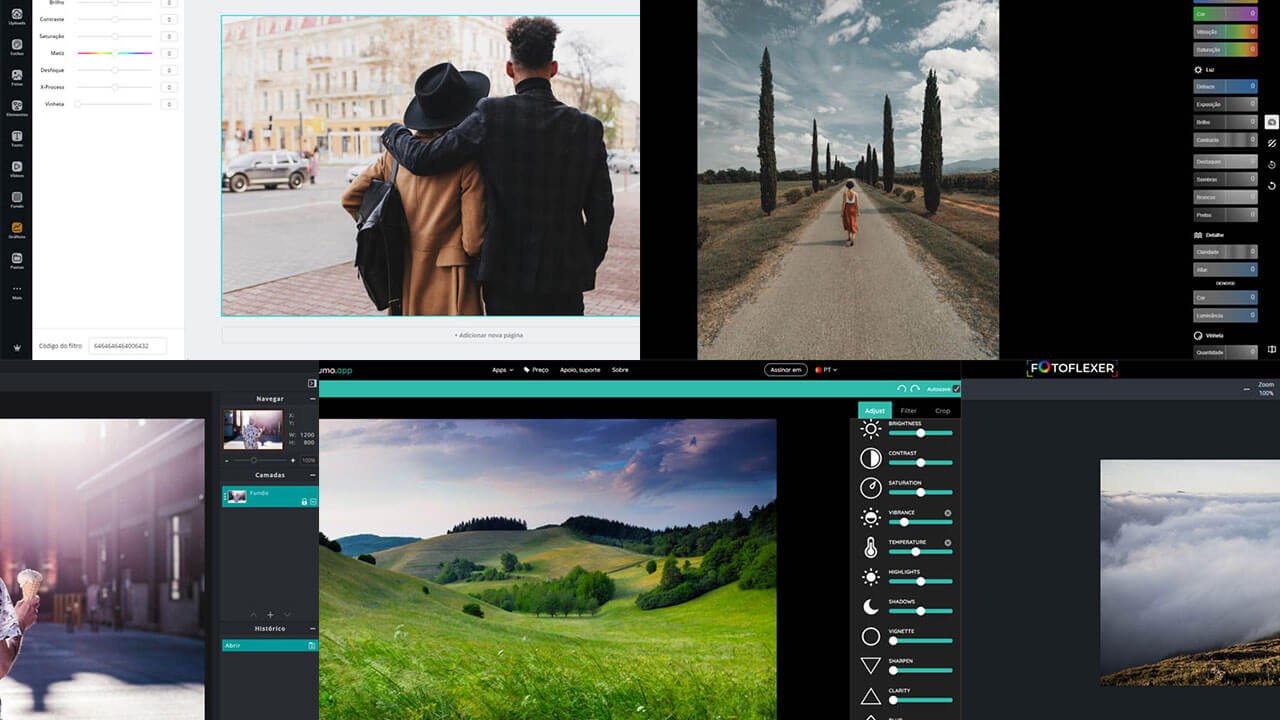Image resolution: width=1280 pixels, height=720 pixels.
Task: Click the Brightness sun icon
Action: [871, 429]
